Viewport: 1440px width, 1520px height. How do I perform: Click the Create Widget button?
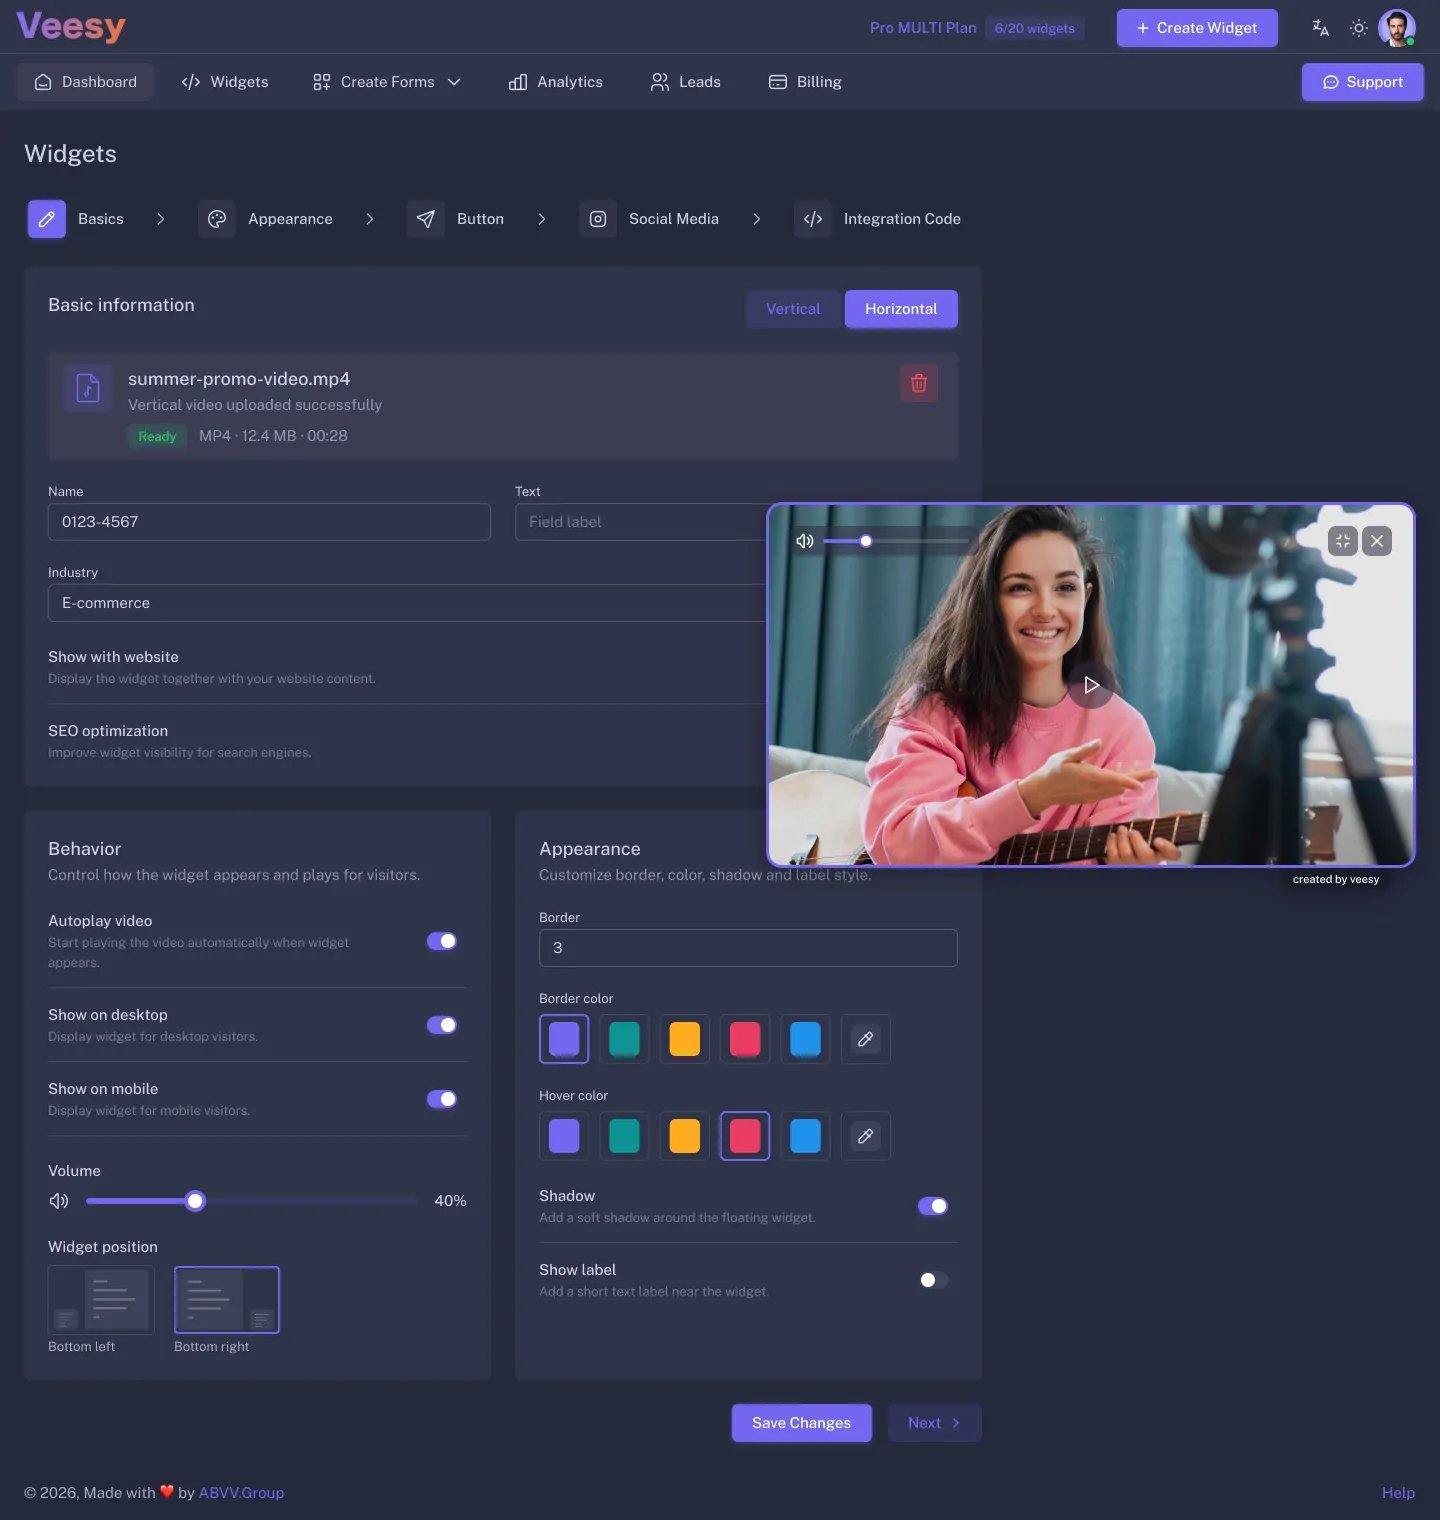[x=1197, y=28]
